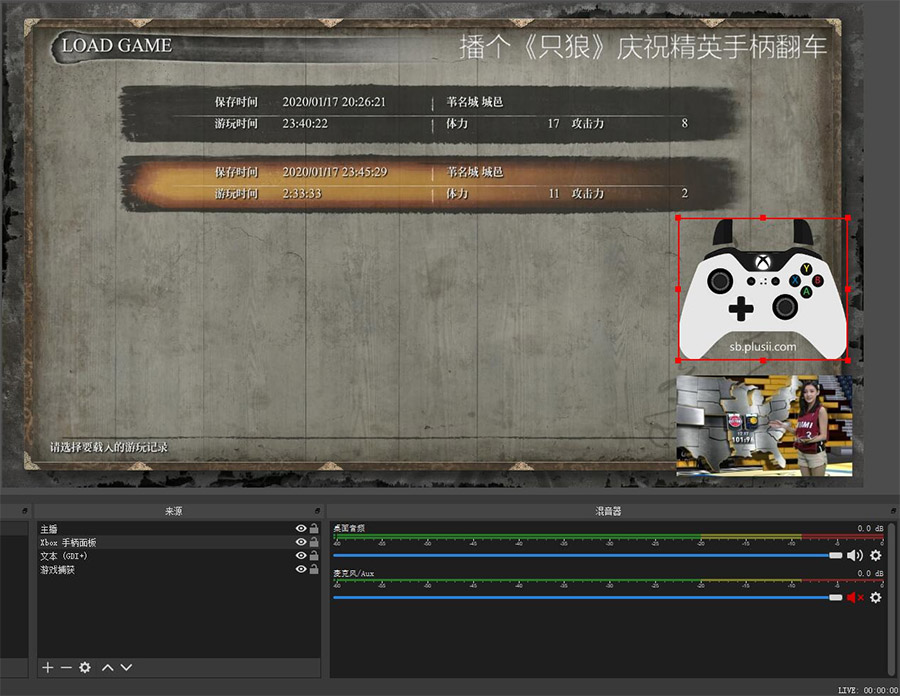
Task: Click the top-middle red handle of controller source
Action: 763,218
